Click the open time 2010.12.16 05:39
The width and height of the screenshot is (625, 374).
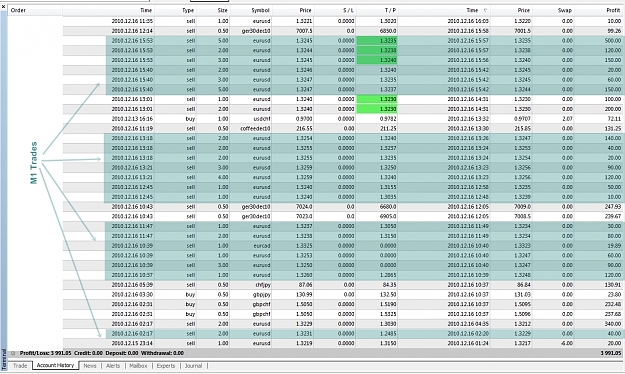pos(132,285)
